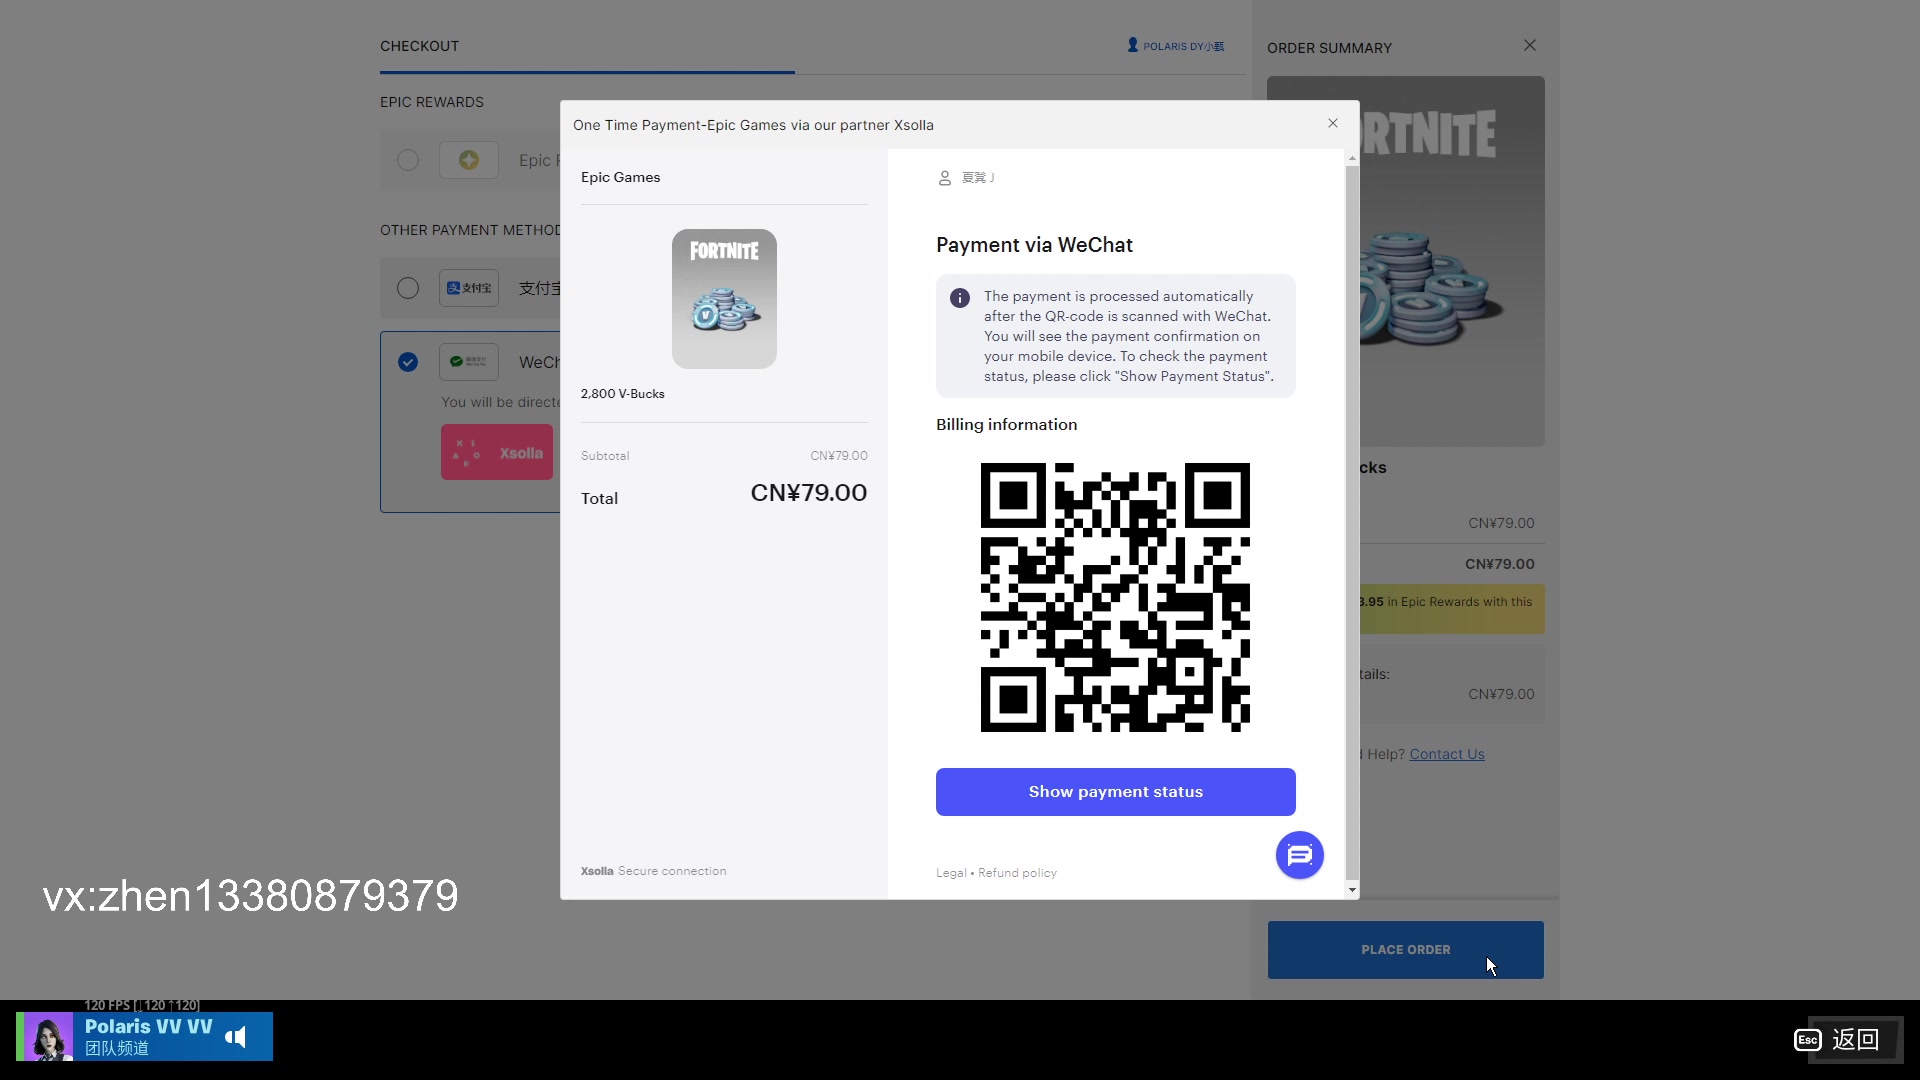Select the WeChat payment radio button
The height and width of the screenshot is (1080, 1920).
click(408, 362)
